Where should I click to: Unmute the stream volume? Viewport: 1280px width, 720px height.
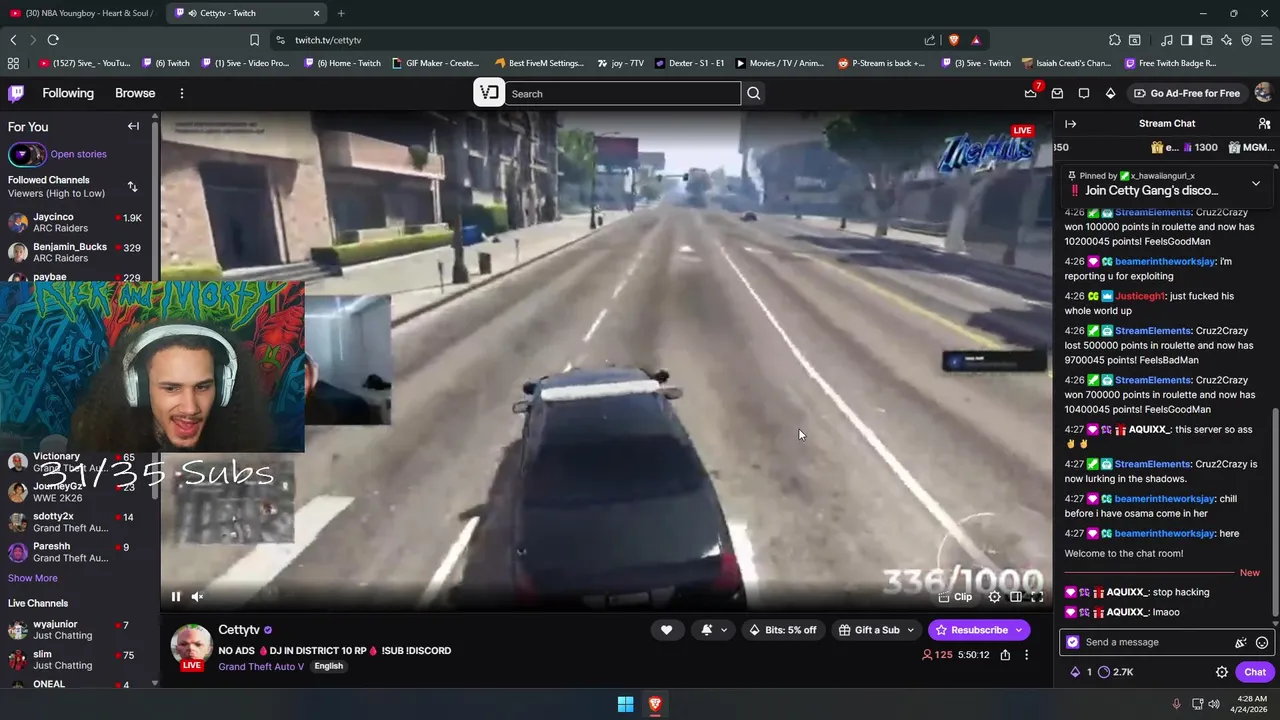(x=197, y=597)
